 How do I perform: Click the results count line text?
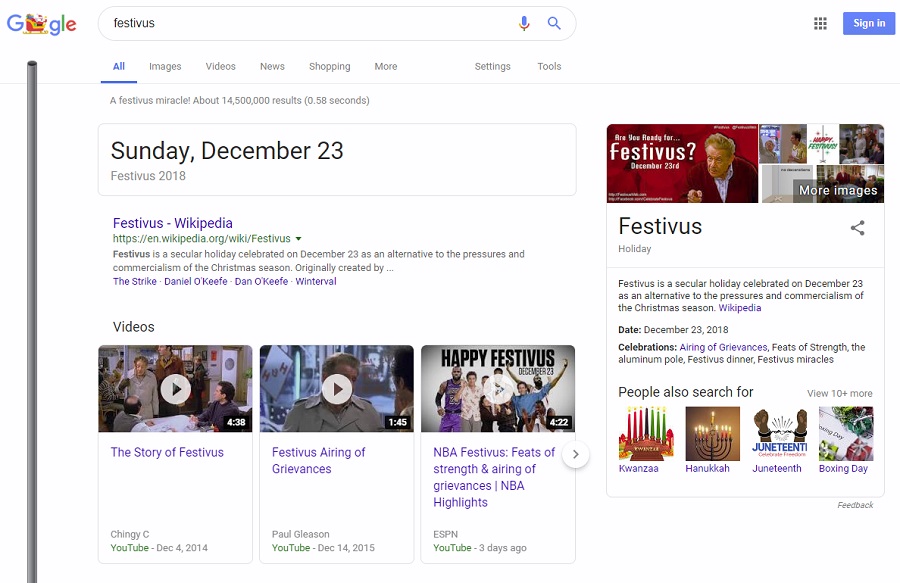(x=239, y=100)
